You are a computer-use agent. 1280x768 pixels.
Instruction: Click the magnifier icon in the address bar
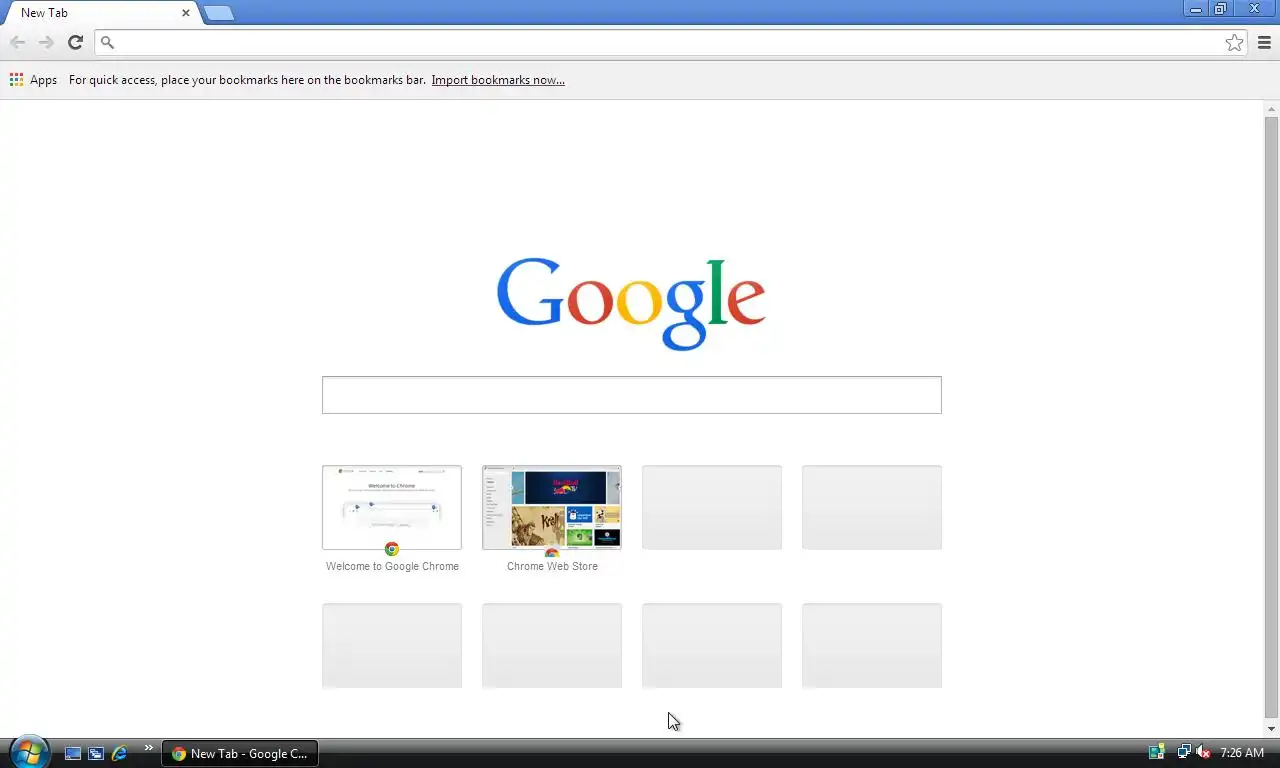(x=108, y=42)
